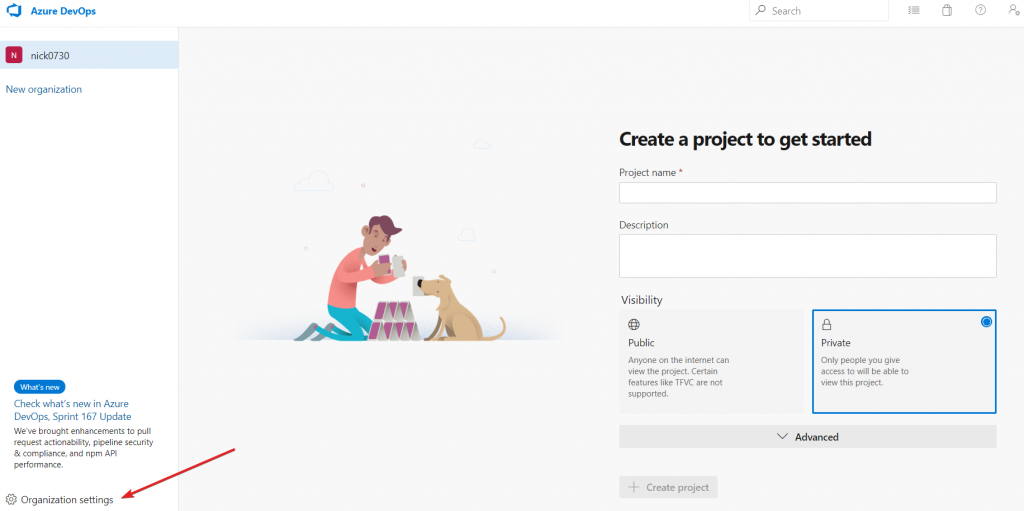Click the Private lock icon
The width and height of the screenshot is (1024, 511).
pos(826,324)
